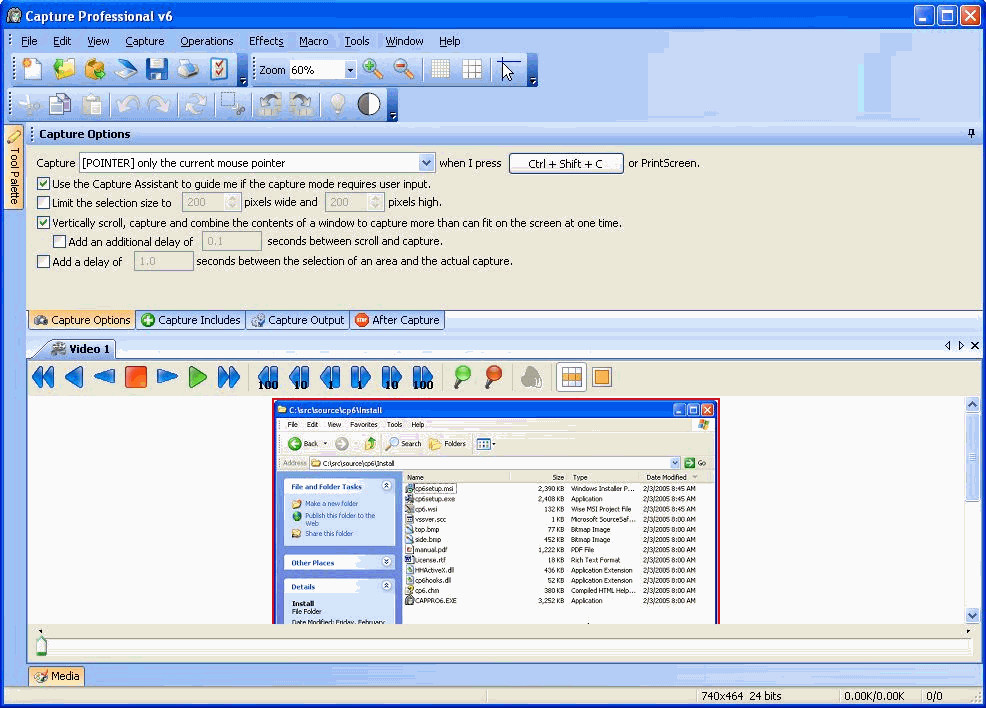Switch to the Capture Includes tab
Image resolution: width=986 pixels, height=708 pixels.
pyautogui.click(x=191, y=320)
